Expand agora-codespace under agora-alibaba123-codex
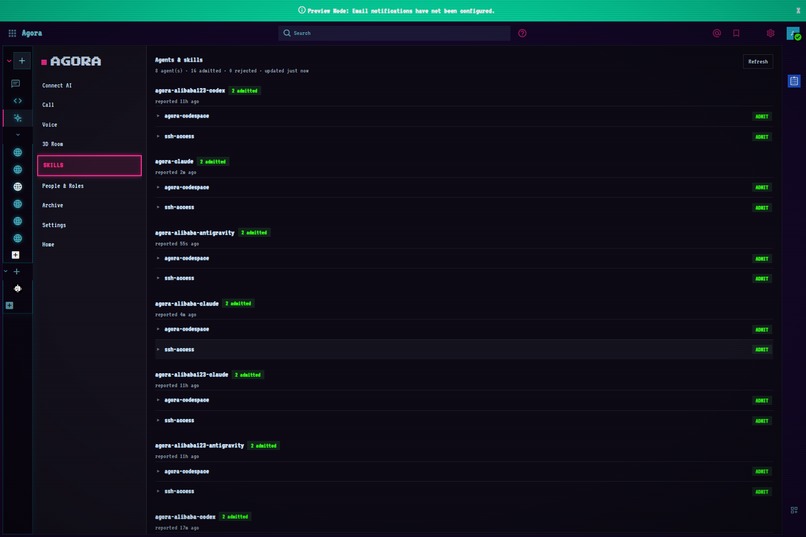Image resolution: width=806 pixels, height=537 pixels. click(x=158, y=116)
